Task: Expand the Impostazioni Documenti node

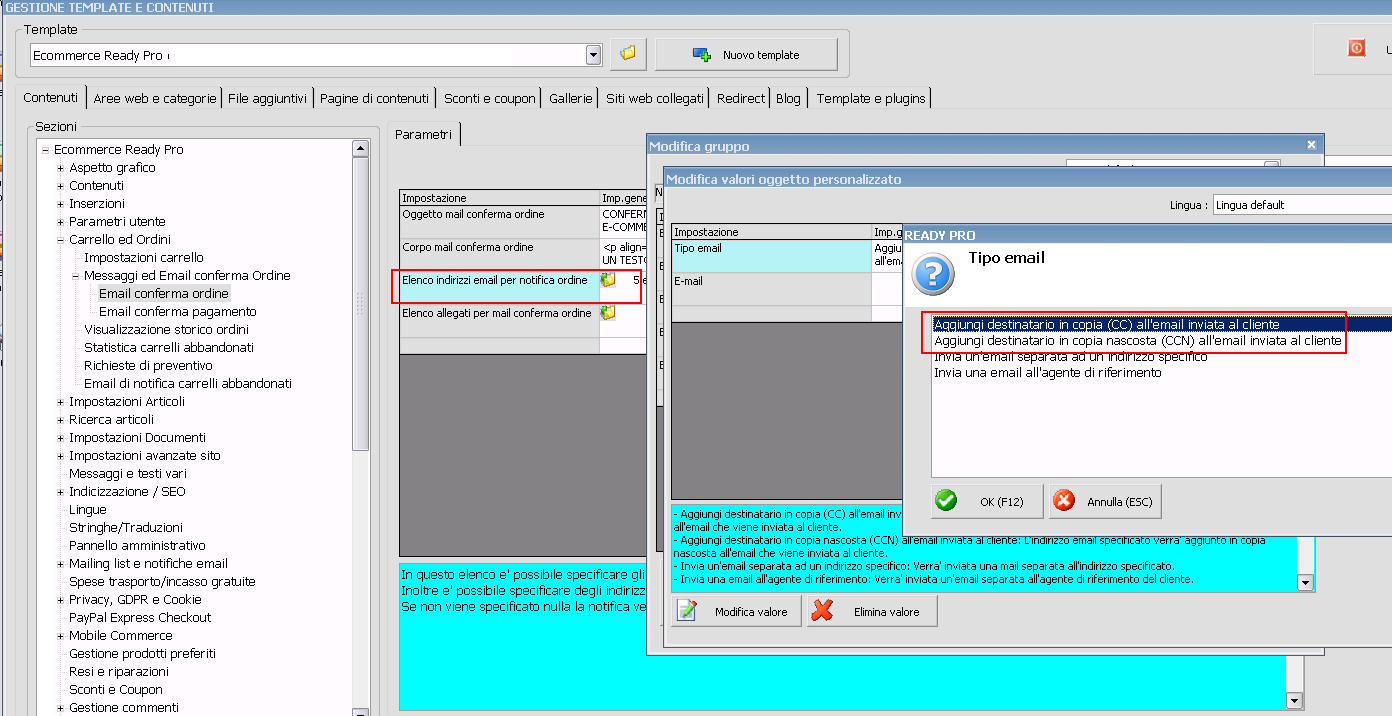Action: coord(61,438)
